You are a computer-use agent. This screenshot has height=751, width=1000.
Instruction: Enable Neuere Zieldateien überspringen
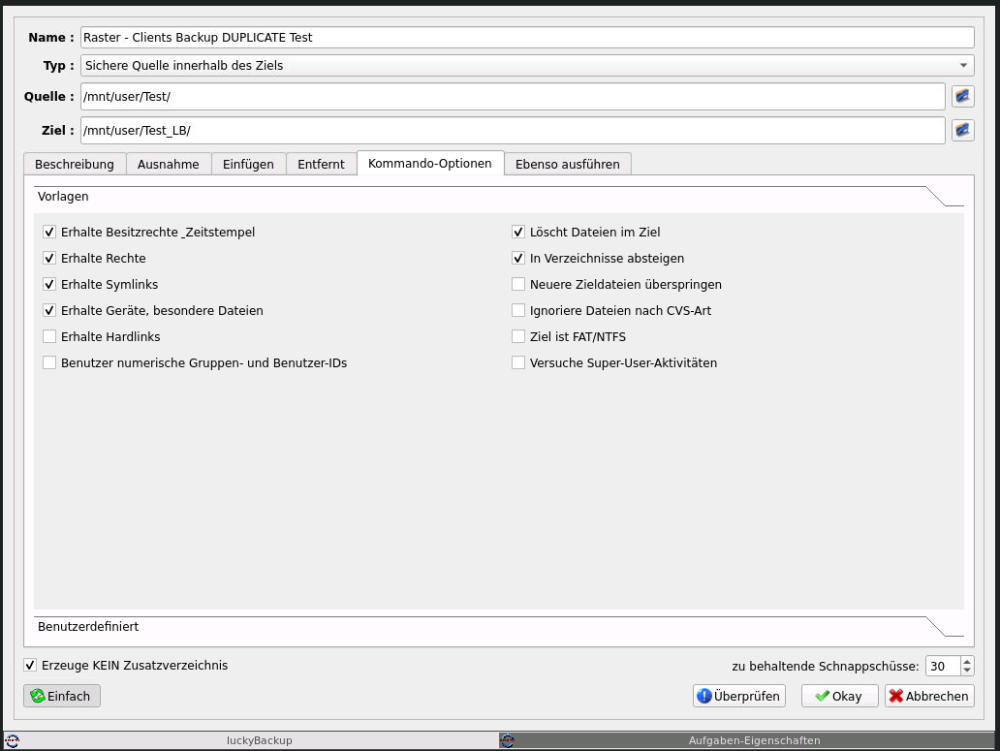point(518,284)
